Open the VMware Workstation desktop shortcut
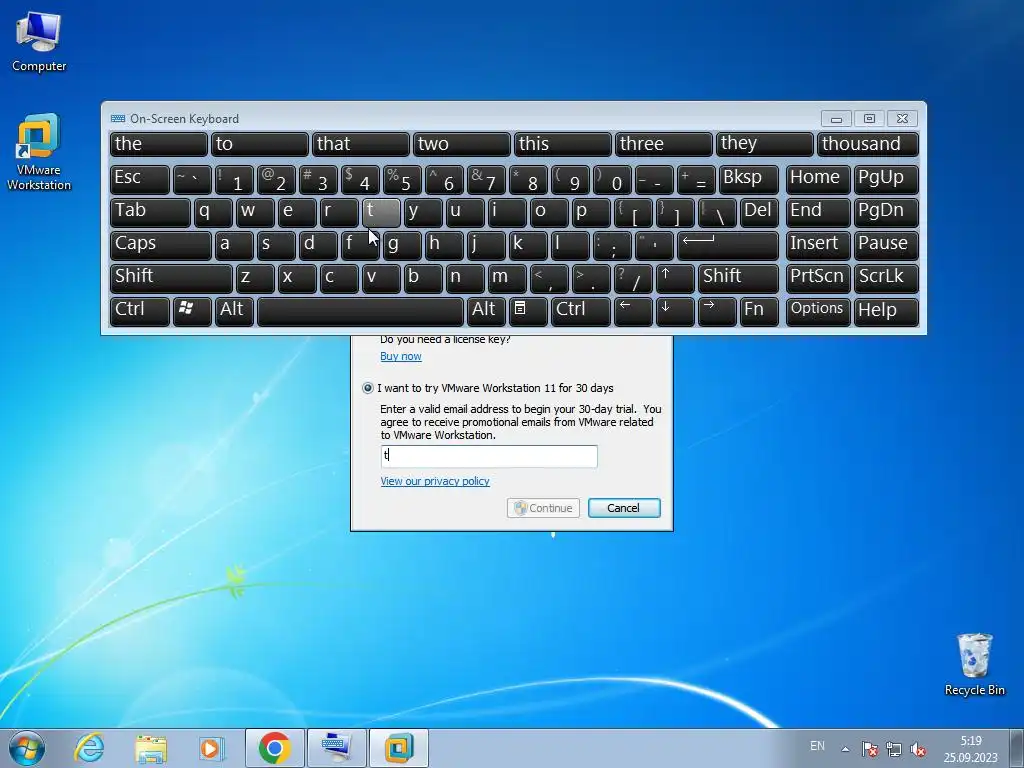Viewport: 1024px width, 768px height. pyautogui.click(x=39, y=152)
